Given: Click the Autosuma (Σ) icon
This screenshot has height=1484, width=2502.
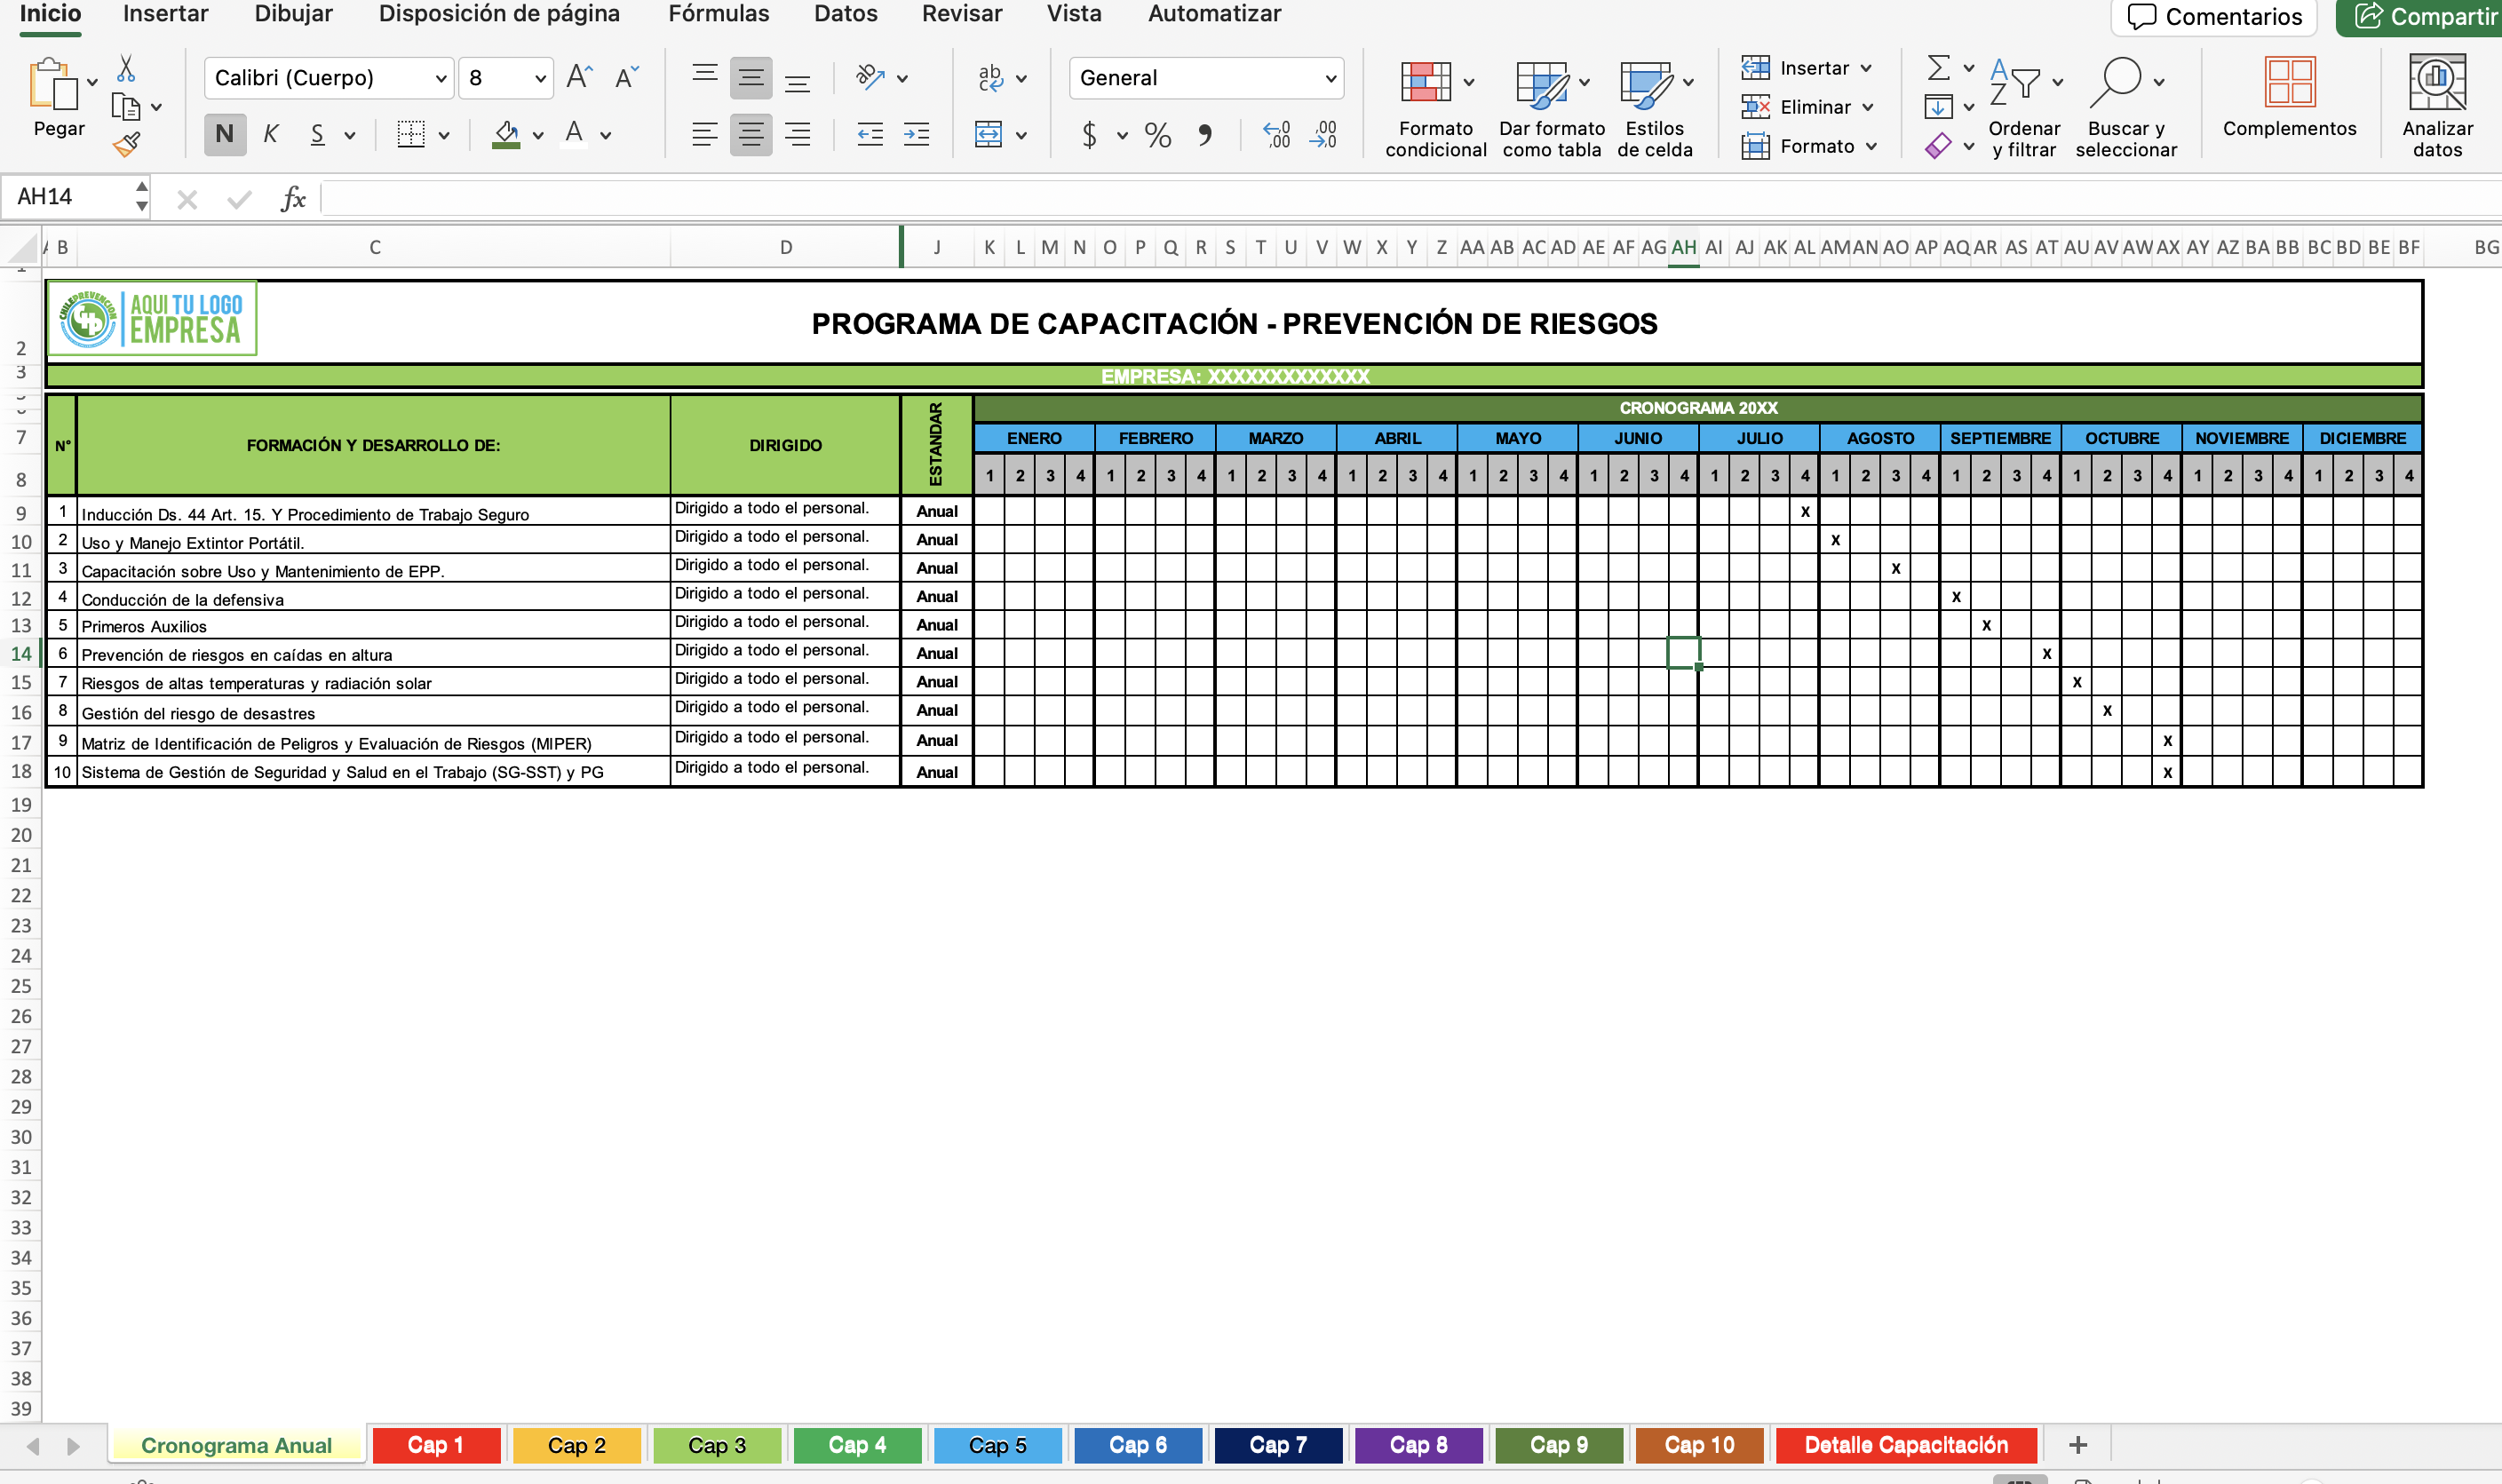Looking at the screenshot, I should click(1938, 67).
